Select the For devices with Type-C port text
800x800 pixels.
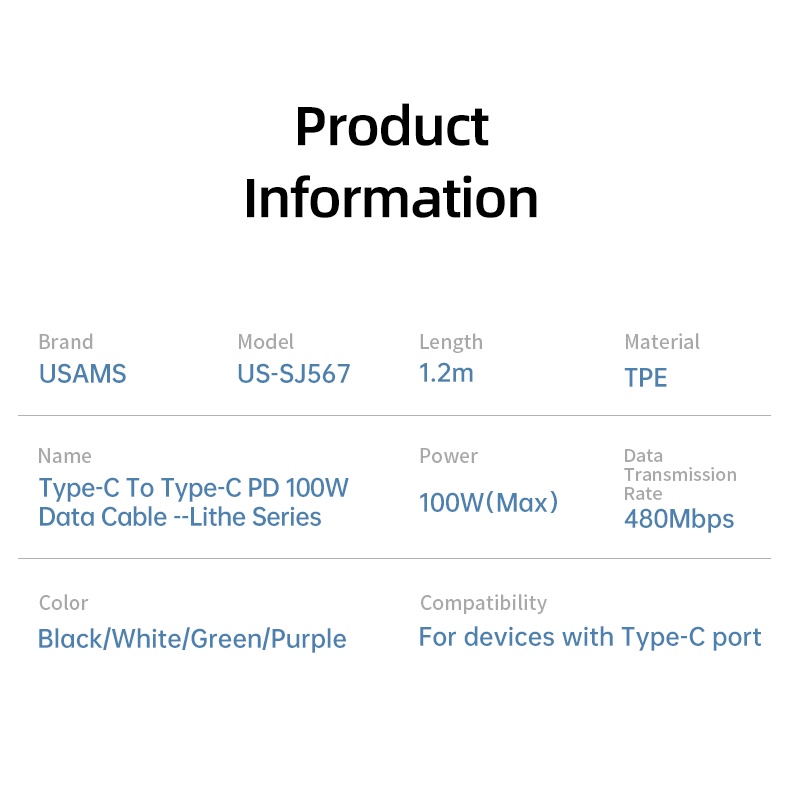[590, 637]
